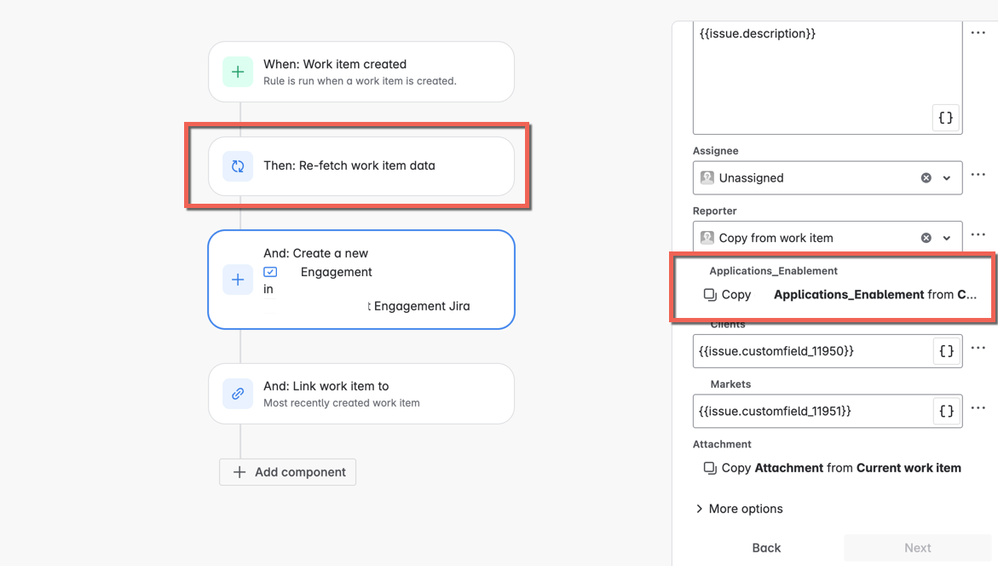Click the user avatar icon in Reporter field
The width and height of the screenshot is (998, 566).
coord(707,237)
